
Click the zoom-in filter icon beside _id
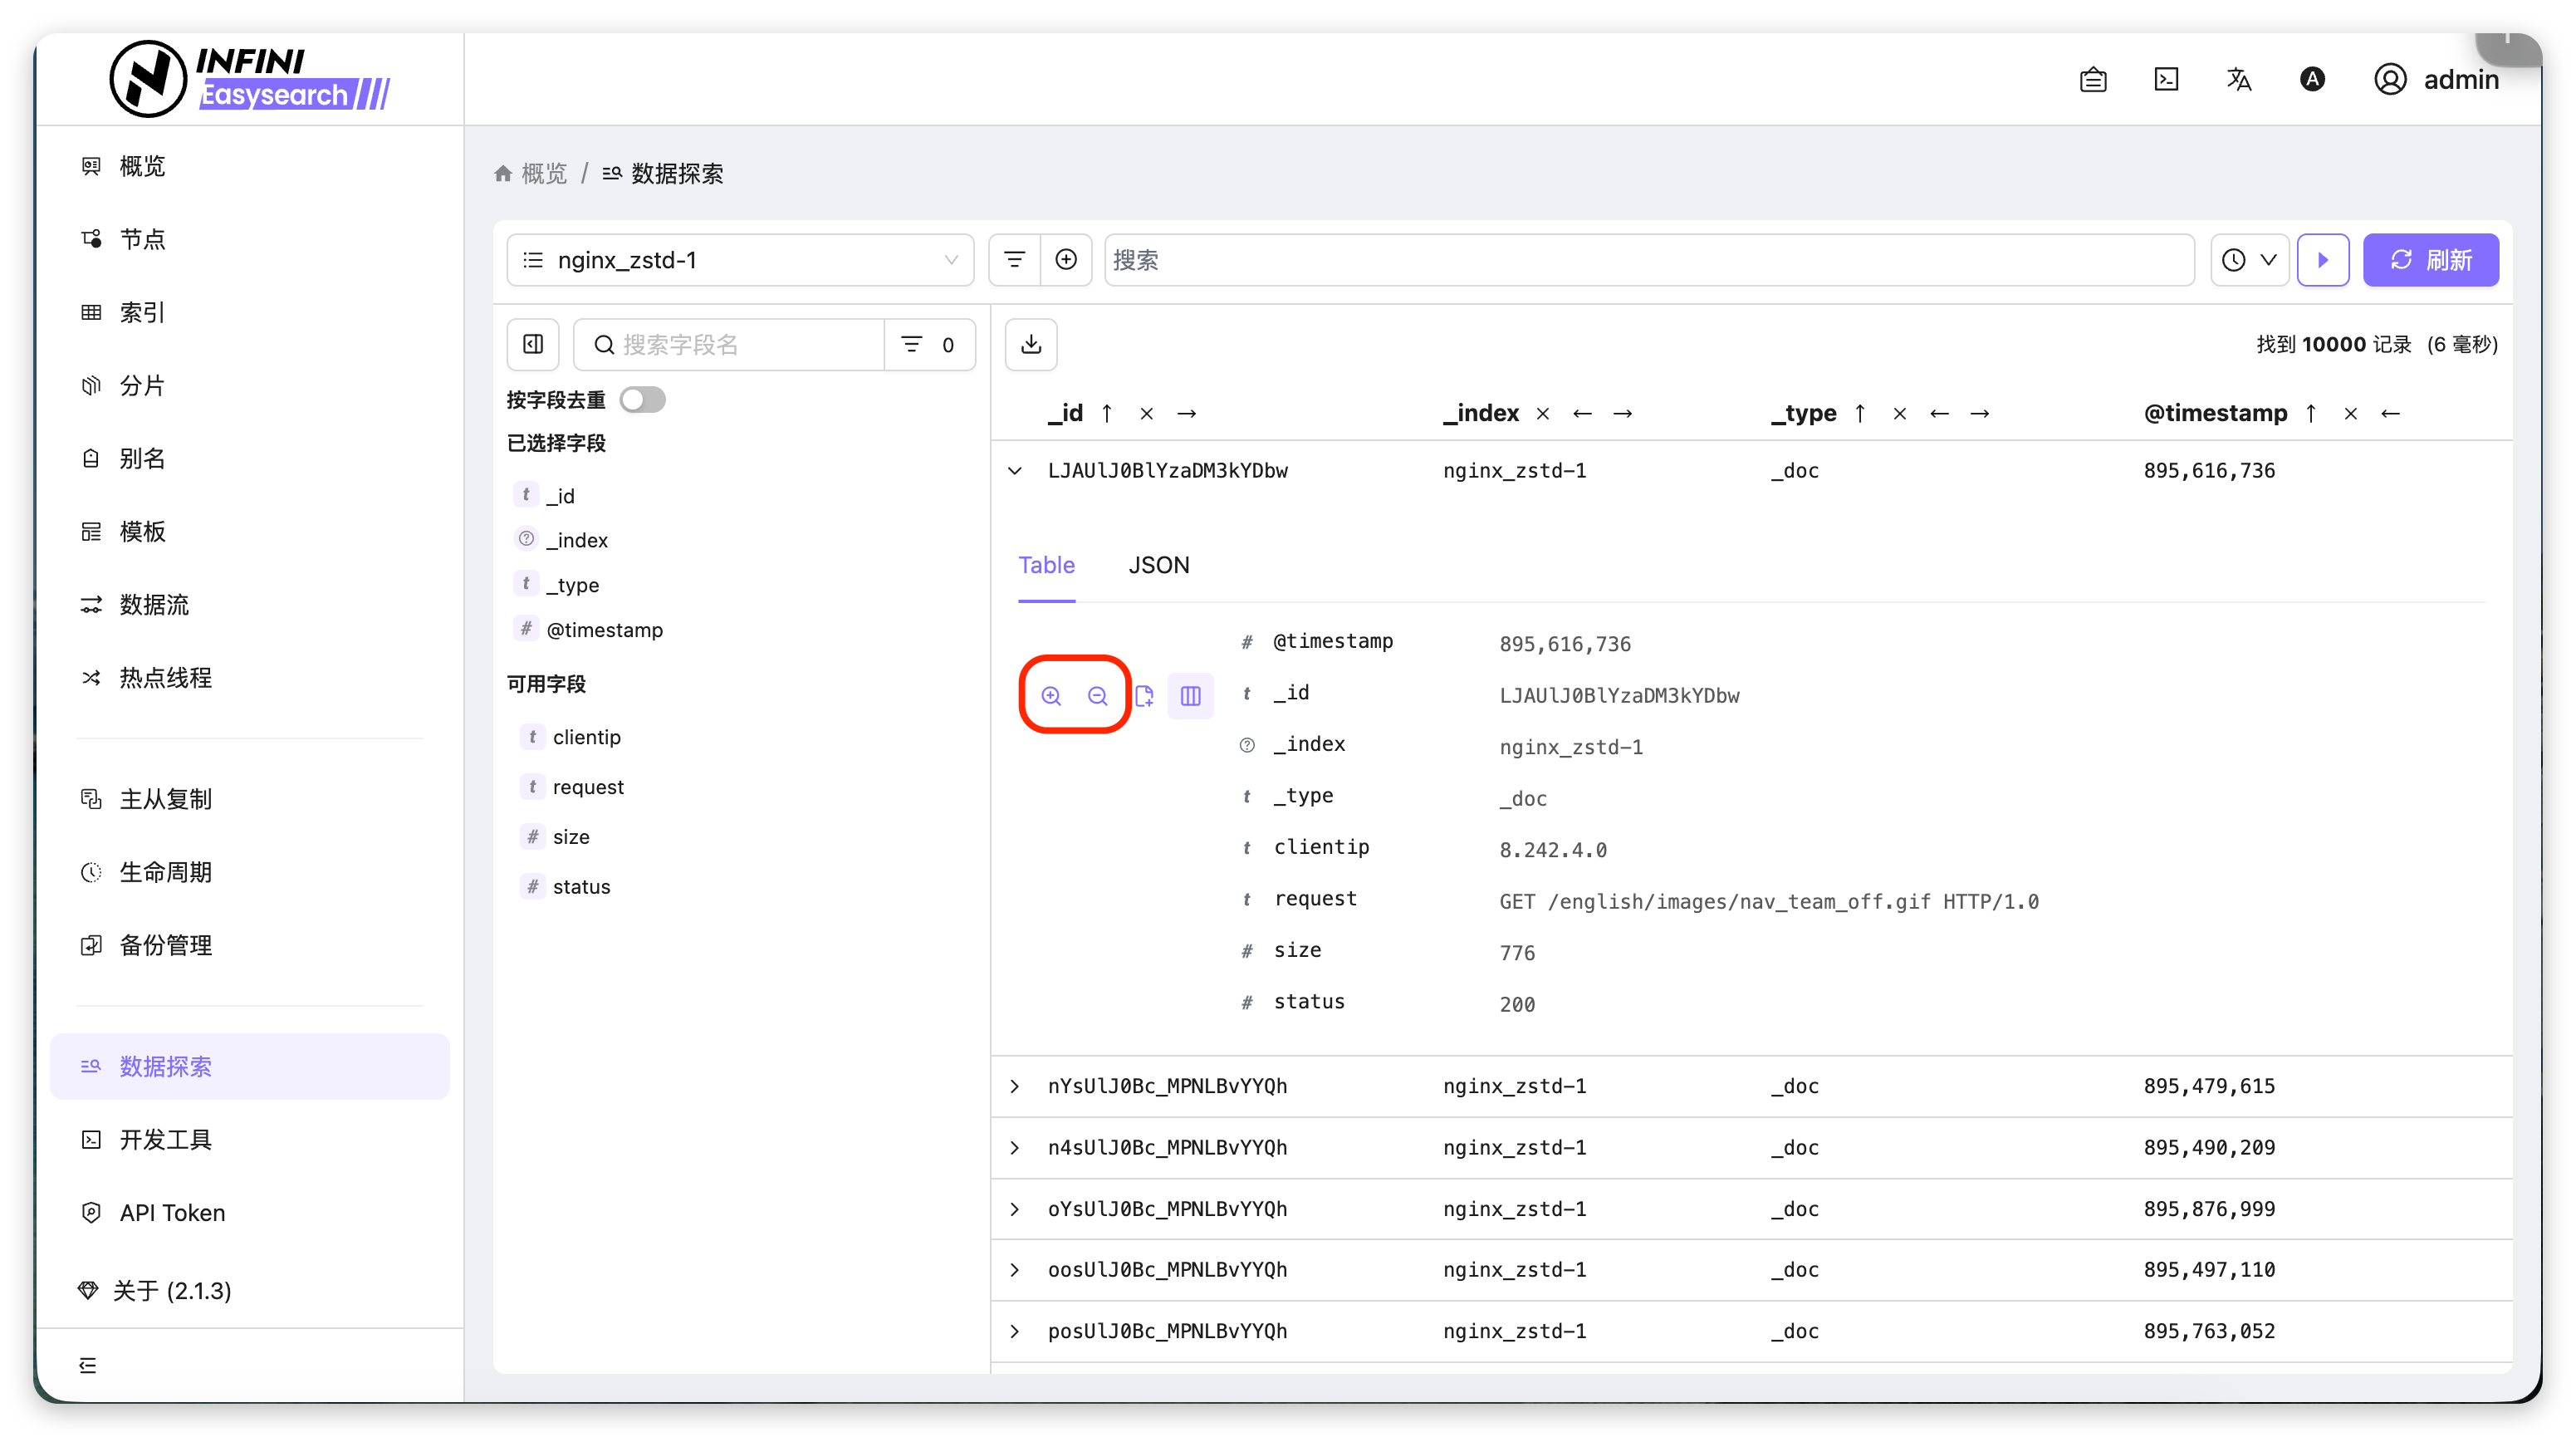[x=1051, y=696]
